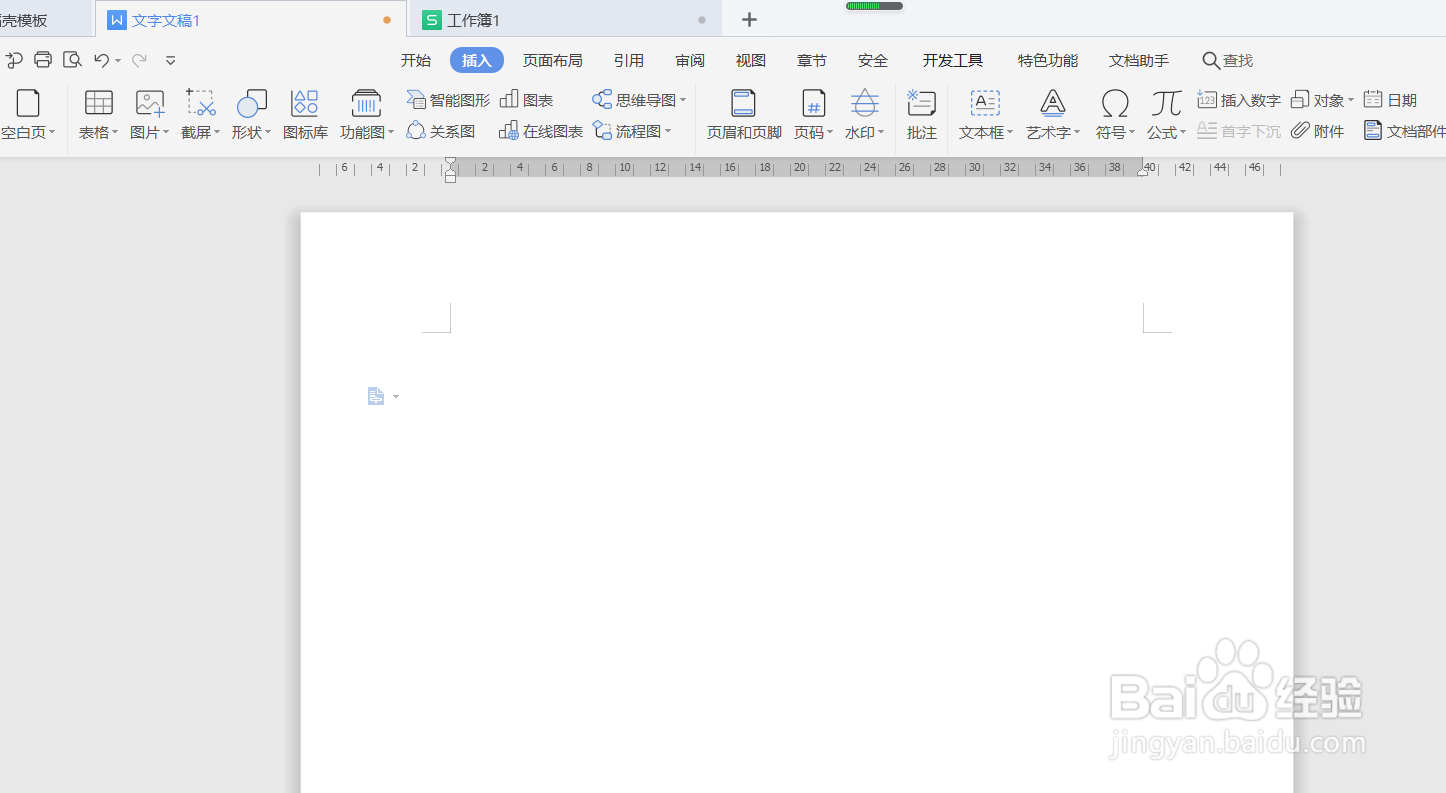
Task: Open the 形状 shapes icon
Action: tap(252, 103)
